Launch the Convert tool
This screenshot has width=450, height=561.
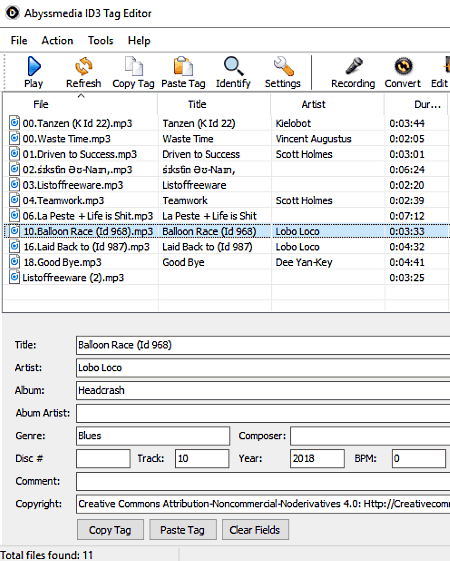click(x=403, y=73)
